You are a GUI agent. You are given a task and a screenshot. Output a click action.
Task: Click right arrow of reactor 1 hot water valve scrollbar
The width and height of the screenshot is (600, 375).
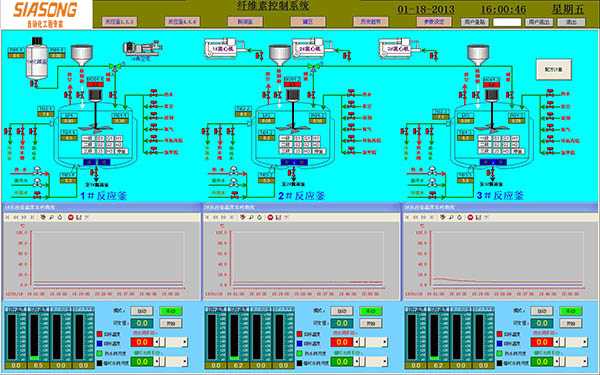click(x=185, y=342)
